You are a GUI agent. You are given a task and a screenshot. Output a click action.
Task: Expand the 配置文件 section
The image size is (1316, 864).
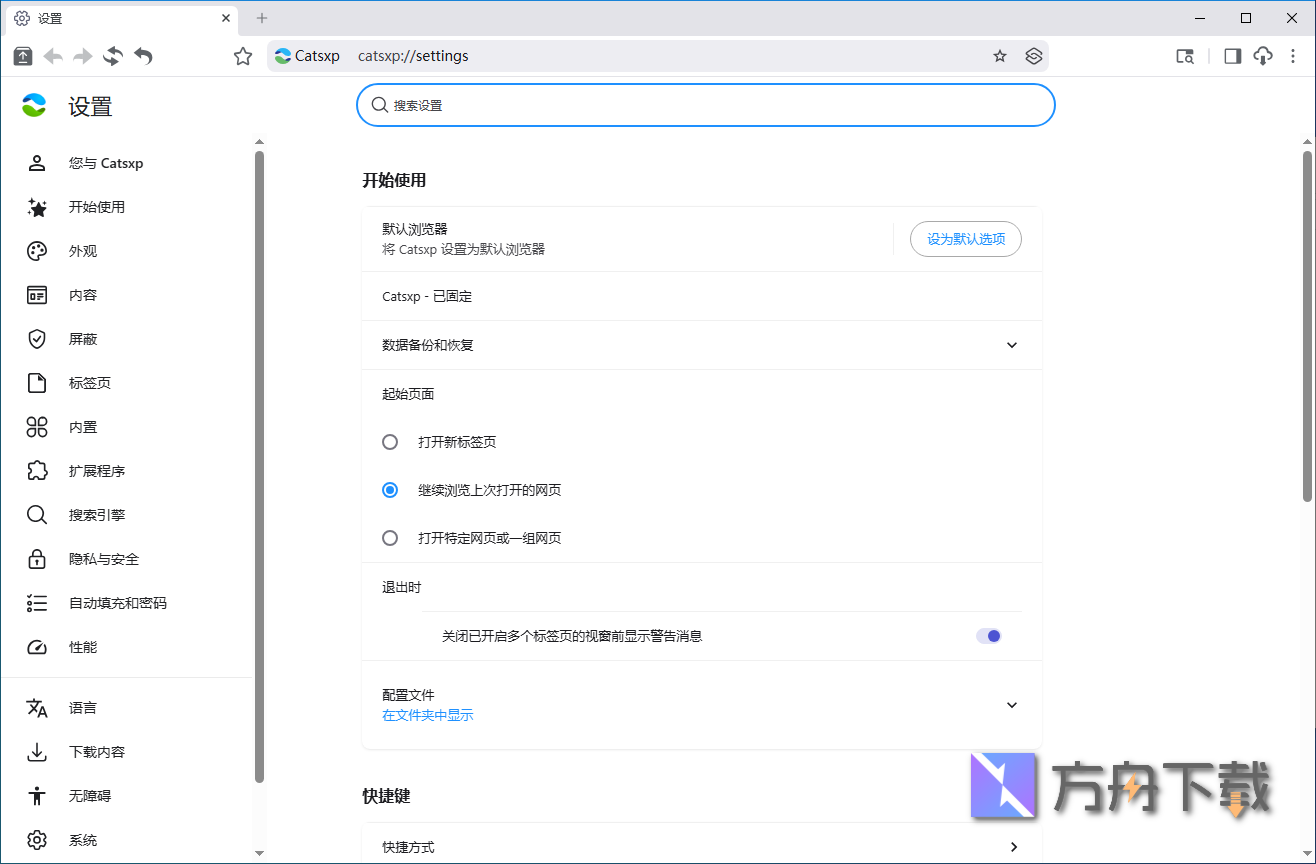[x=1011, y=705]
